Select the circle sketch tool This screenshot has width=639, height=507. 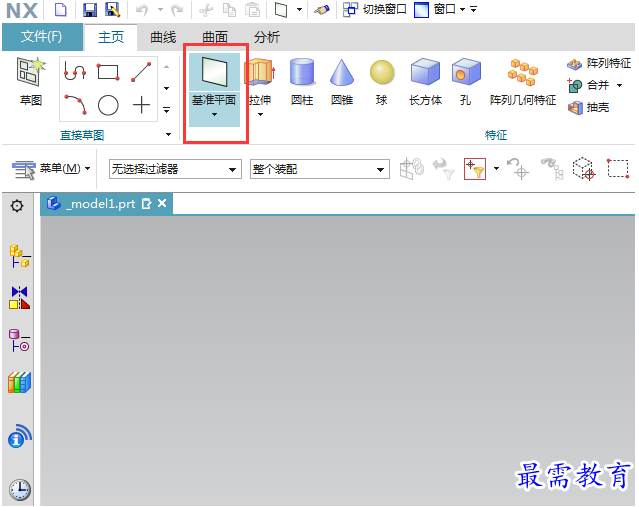108,105
